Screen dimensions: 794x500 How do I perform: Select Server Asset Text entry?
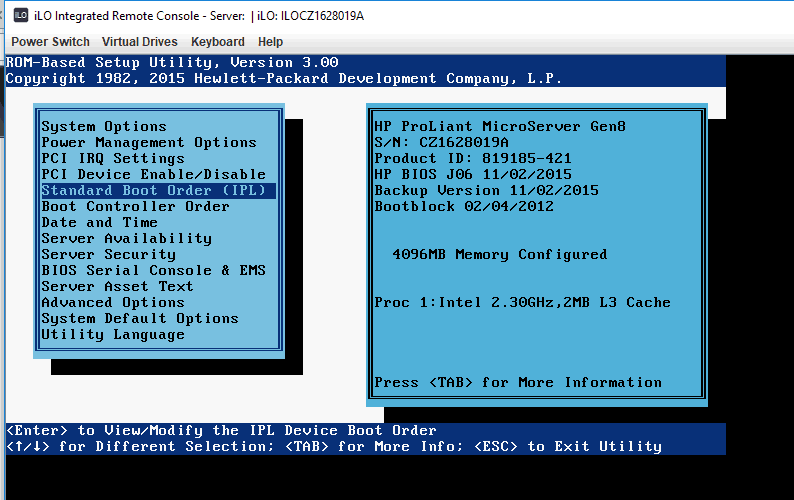118,287
